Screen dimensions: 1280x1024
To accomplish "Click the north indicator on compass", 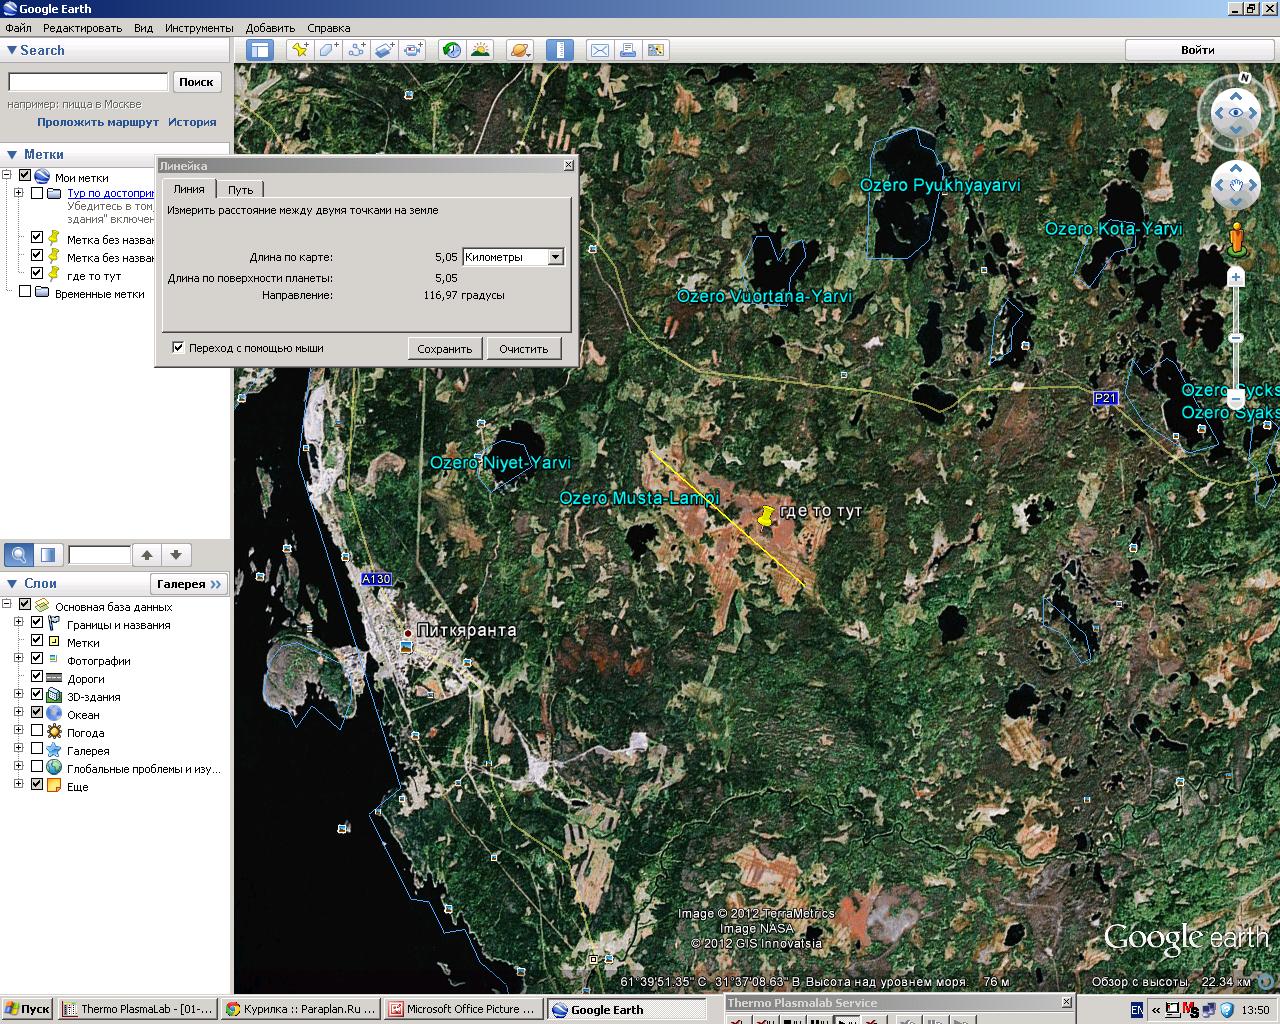I will point(1244,78).
